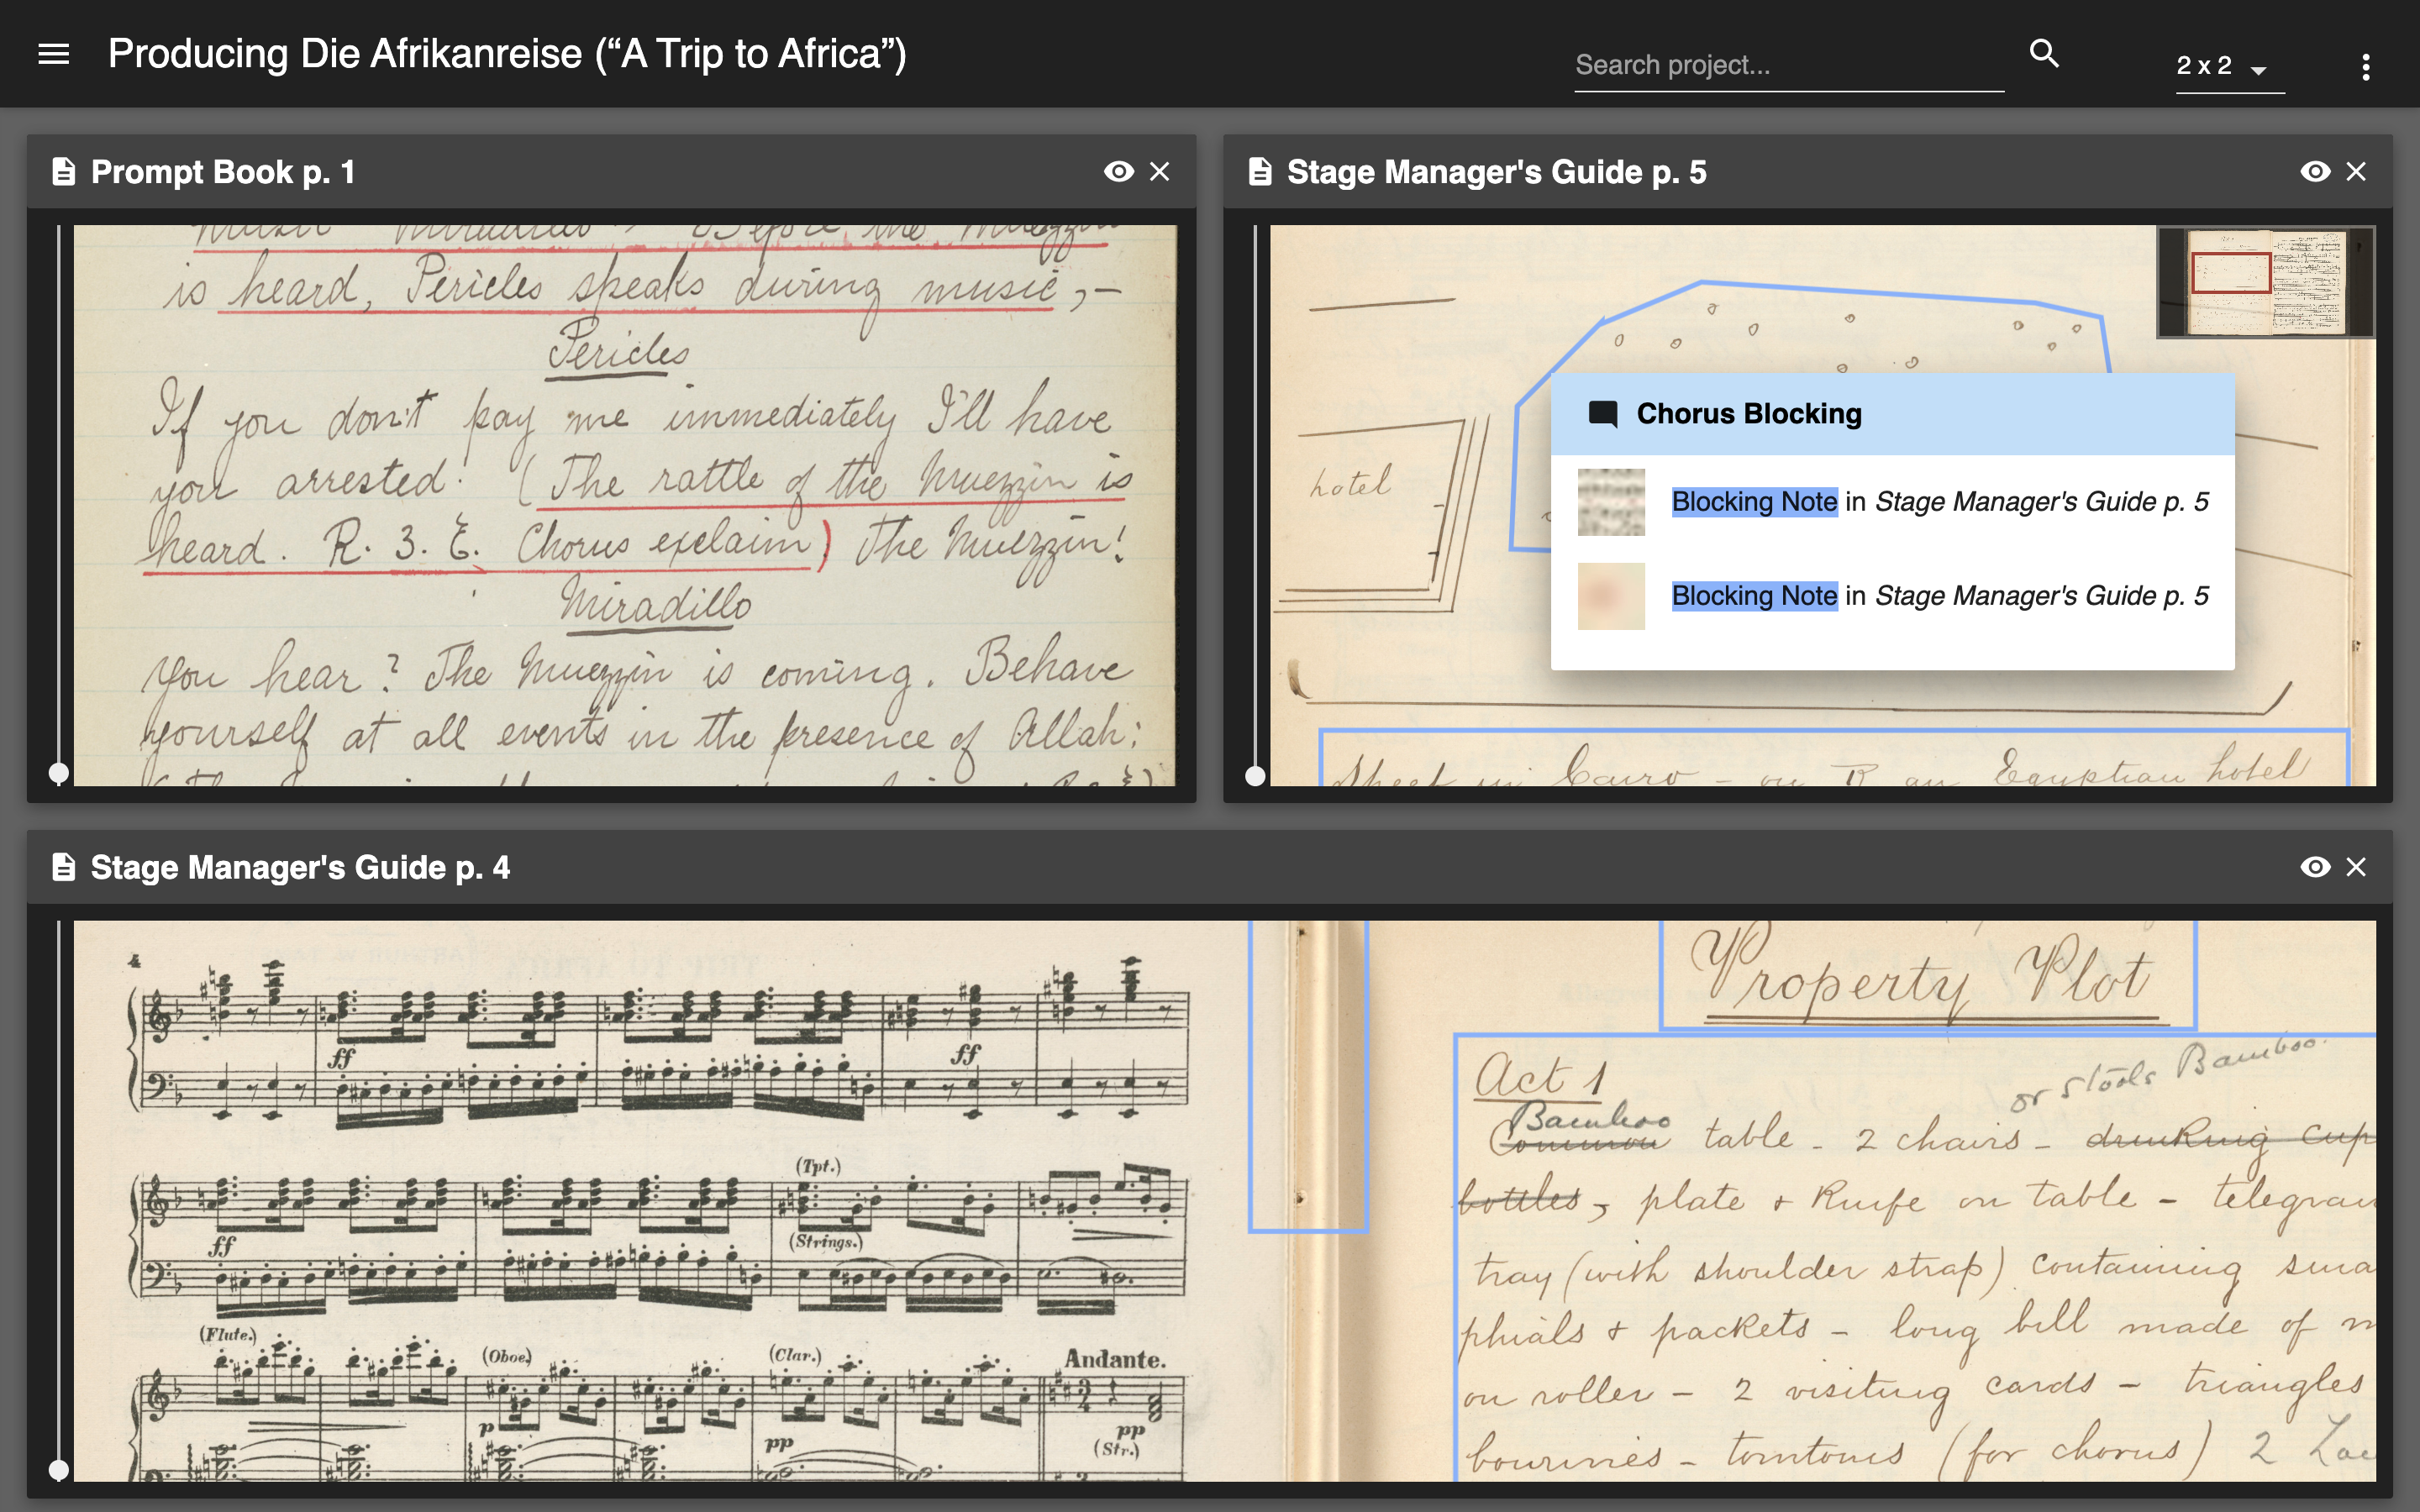This screenshot has height=1512, width=2420.
Task: Click the Prompt Book zoom slider handle
Action: pos(59,773)
